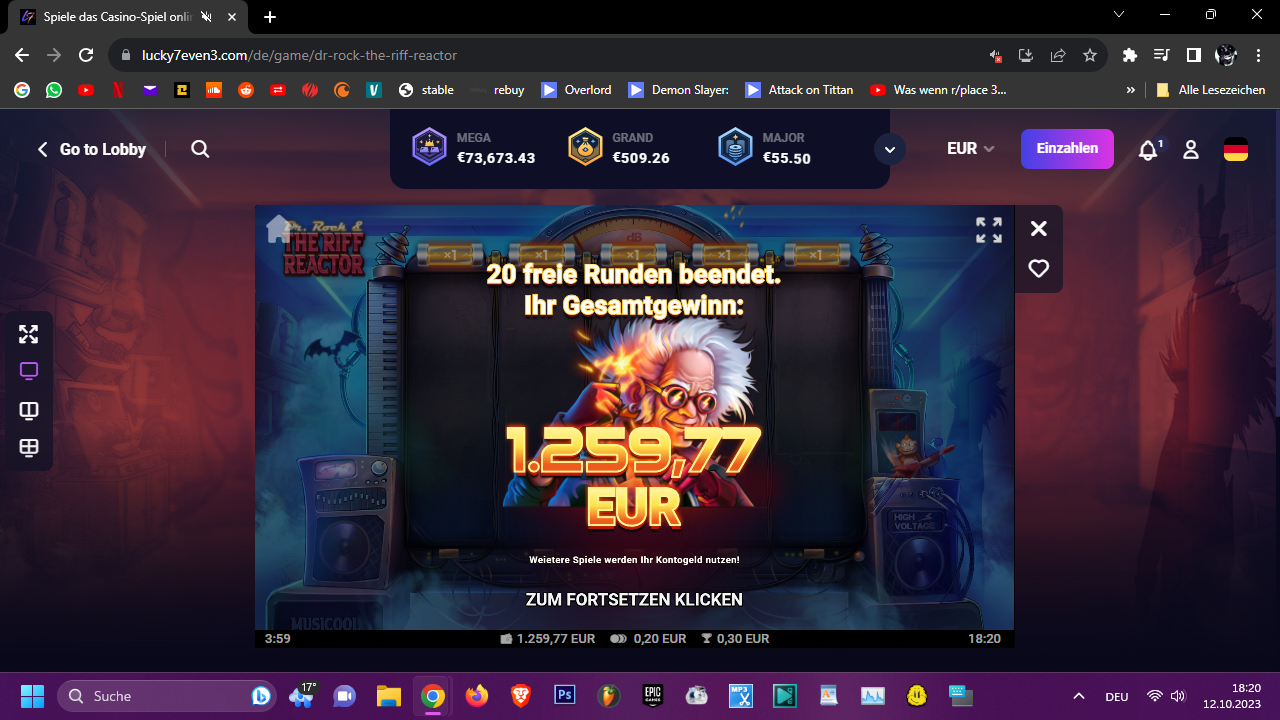Bookmark this page with the star icon
This screenshot has height=720, width=1280.
(1090, 55)
